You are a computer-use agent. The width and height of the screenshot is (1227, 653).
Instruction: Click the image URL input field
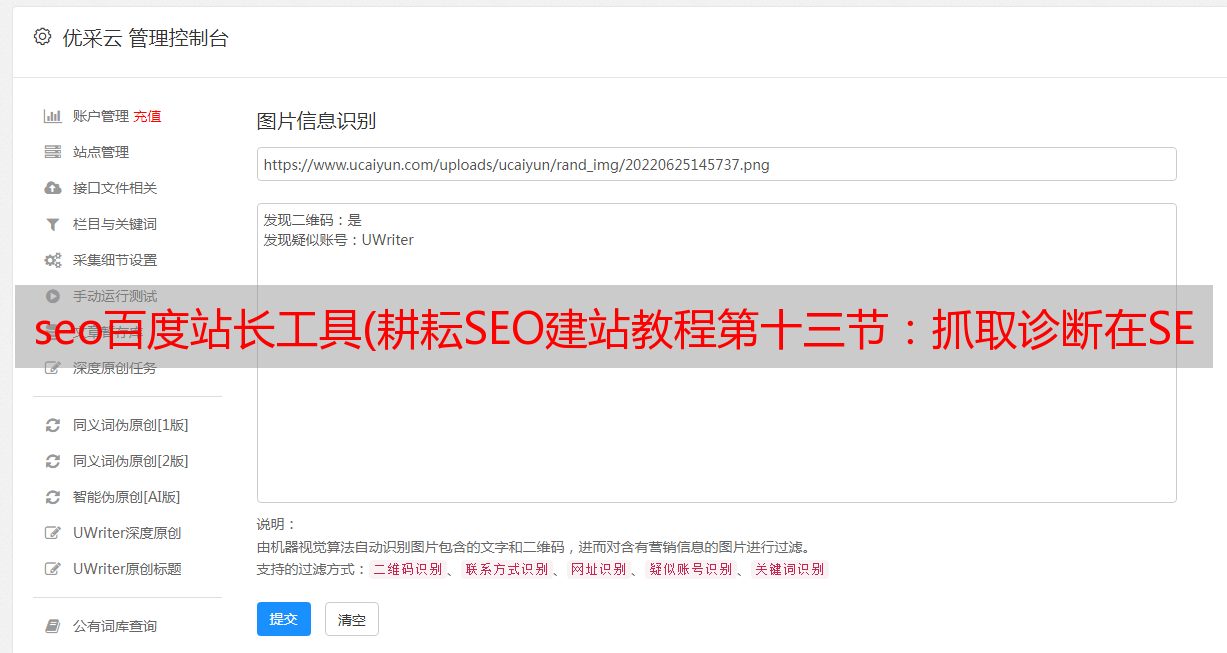716,164
